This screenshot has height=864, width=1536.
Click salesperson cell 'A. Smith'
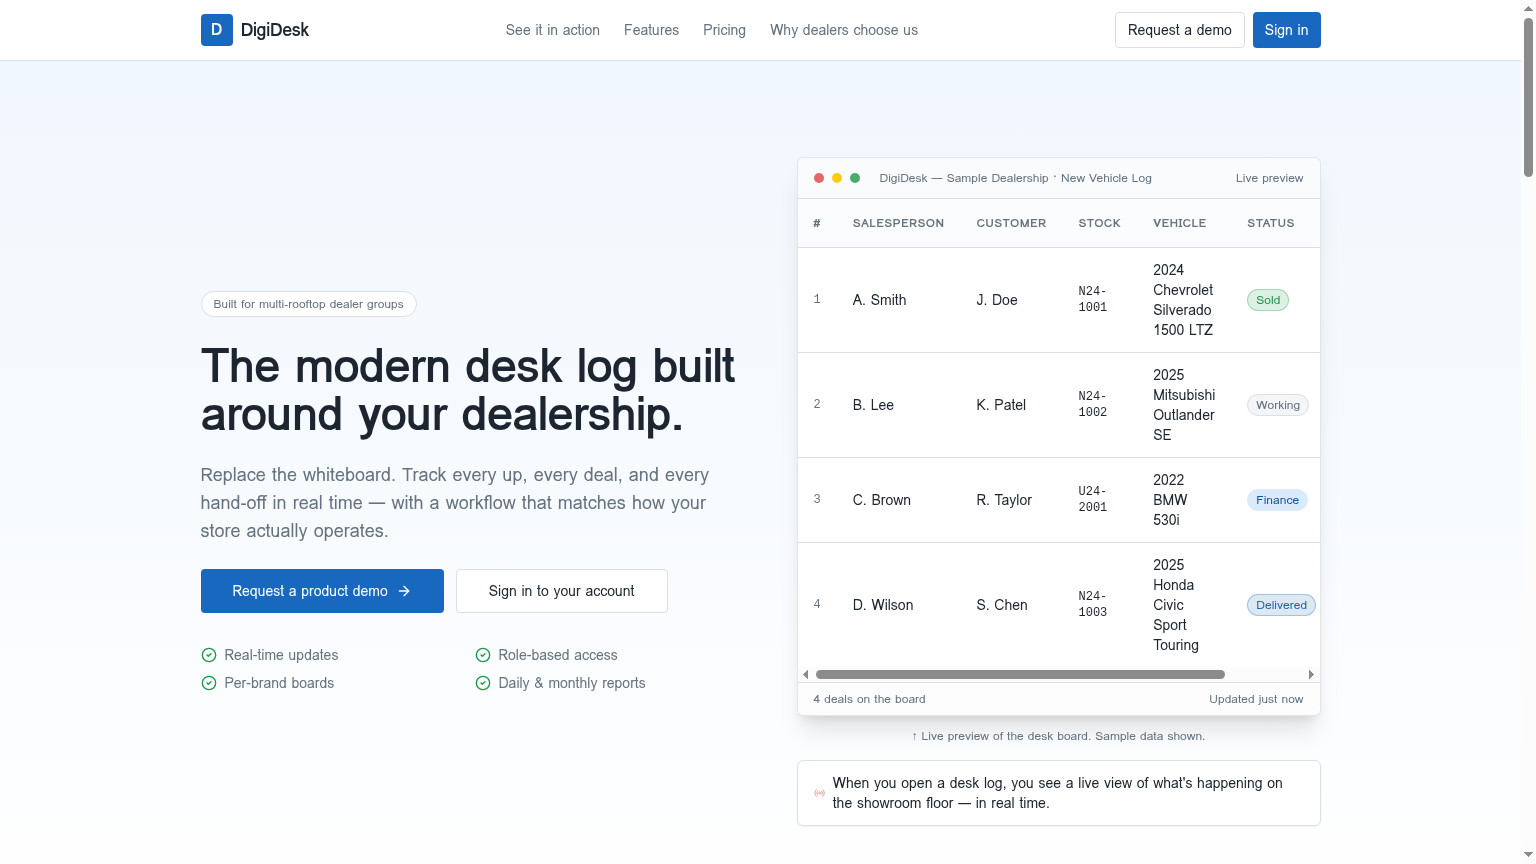click(879, 300)
